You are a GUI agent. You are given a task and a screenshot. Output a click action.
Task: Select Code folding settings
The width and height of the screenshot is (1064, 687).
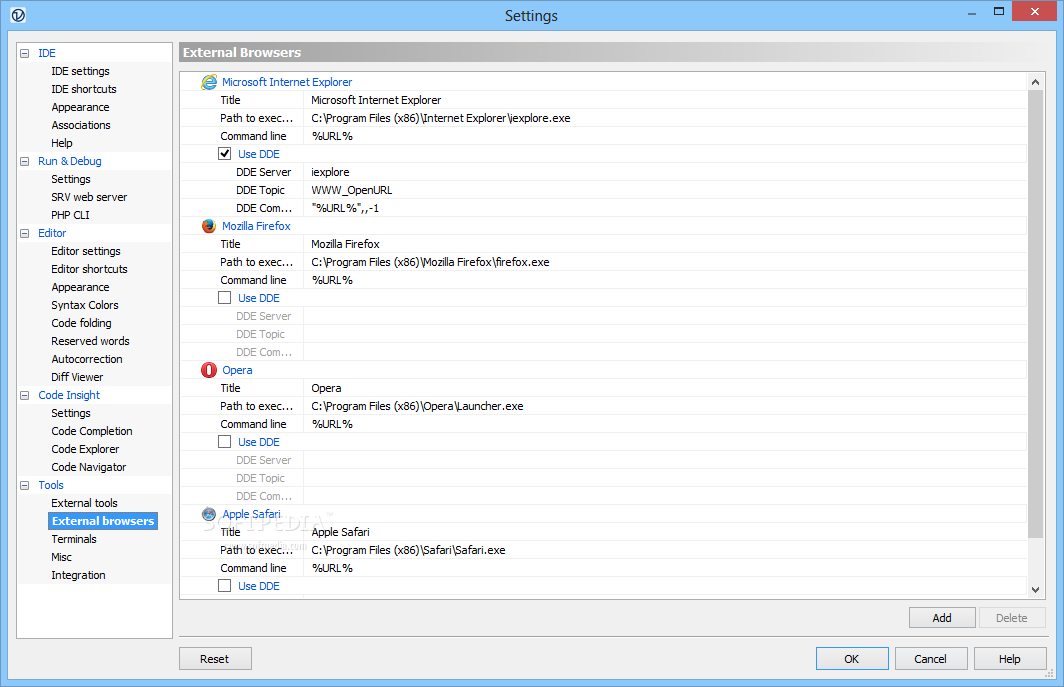pos(81,323)
